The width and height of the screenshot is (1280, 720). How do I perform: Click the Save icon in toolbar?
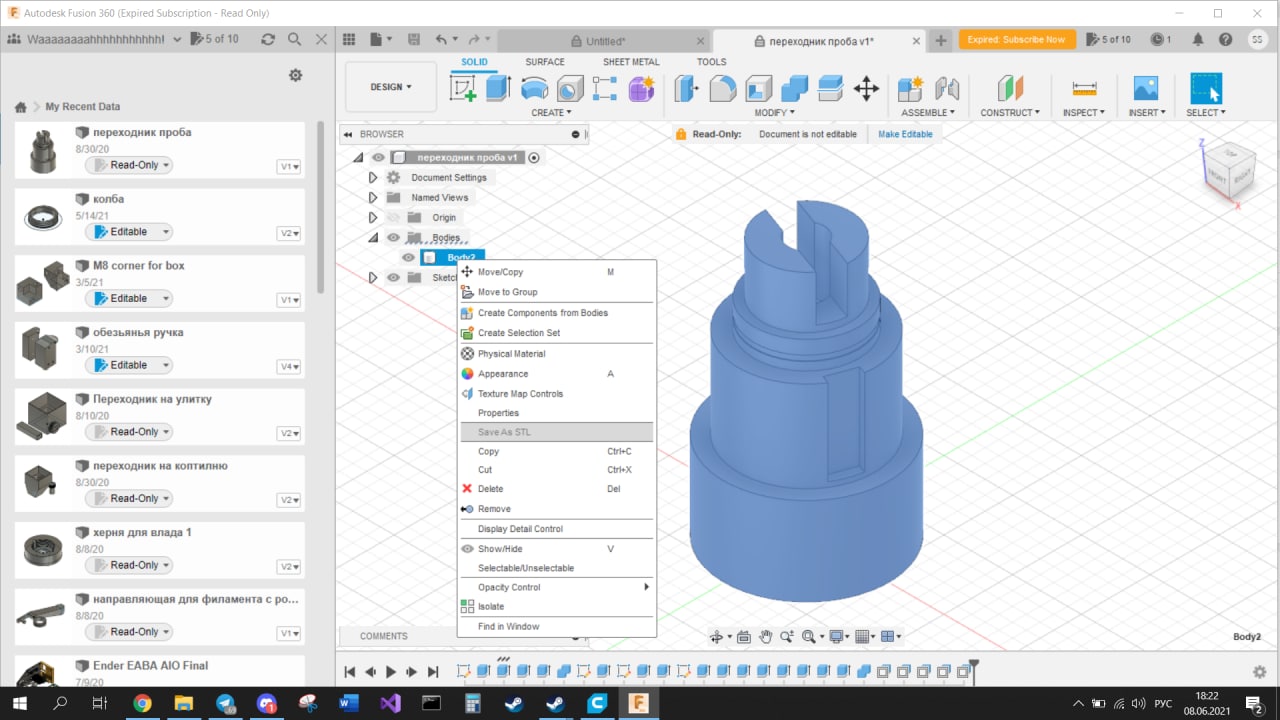[414, 40]
